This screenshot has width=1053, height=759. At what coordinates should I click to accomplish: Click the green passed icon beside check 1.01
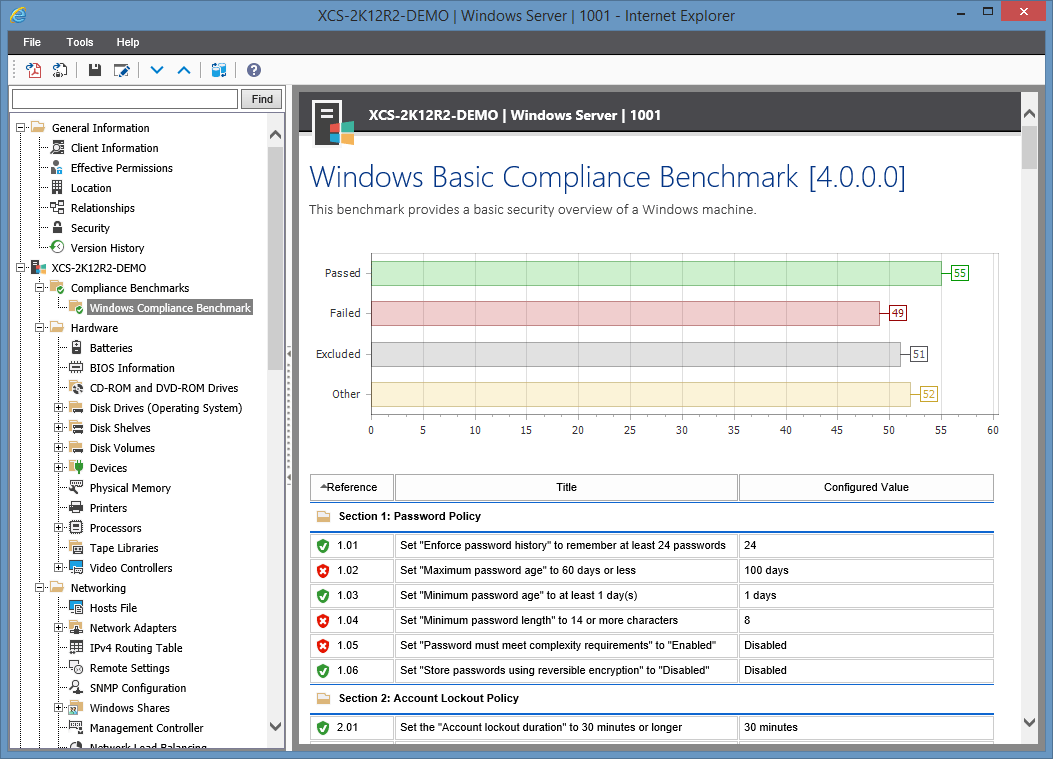pos(324,545)
